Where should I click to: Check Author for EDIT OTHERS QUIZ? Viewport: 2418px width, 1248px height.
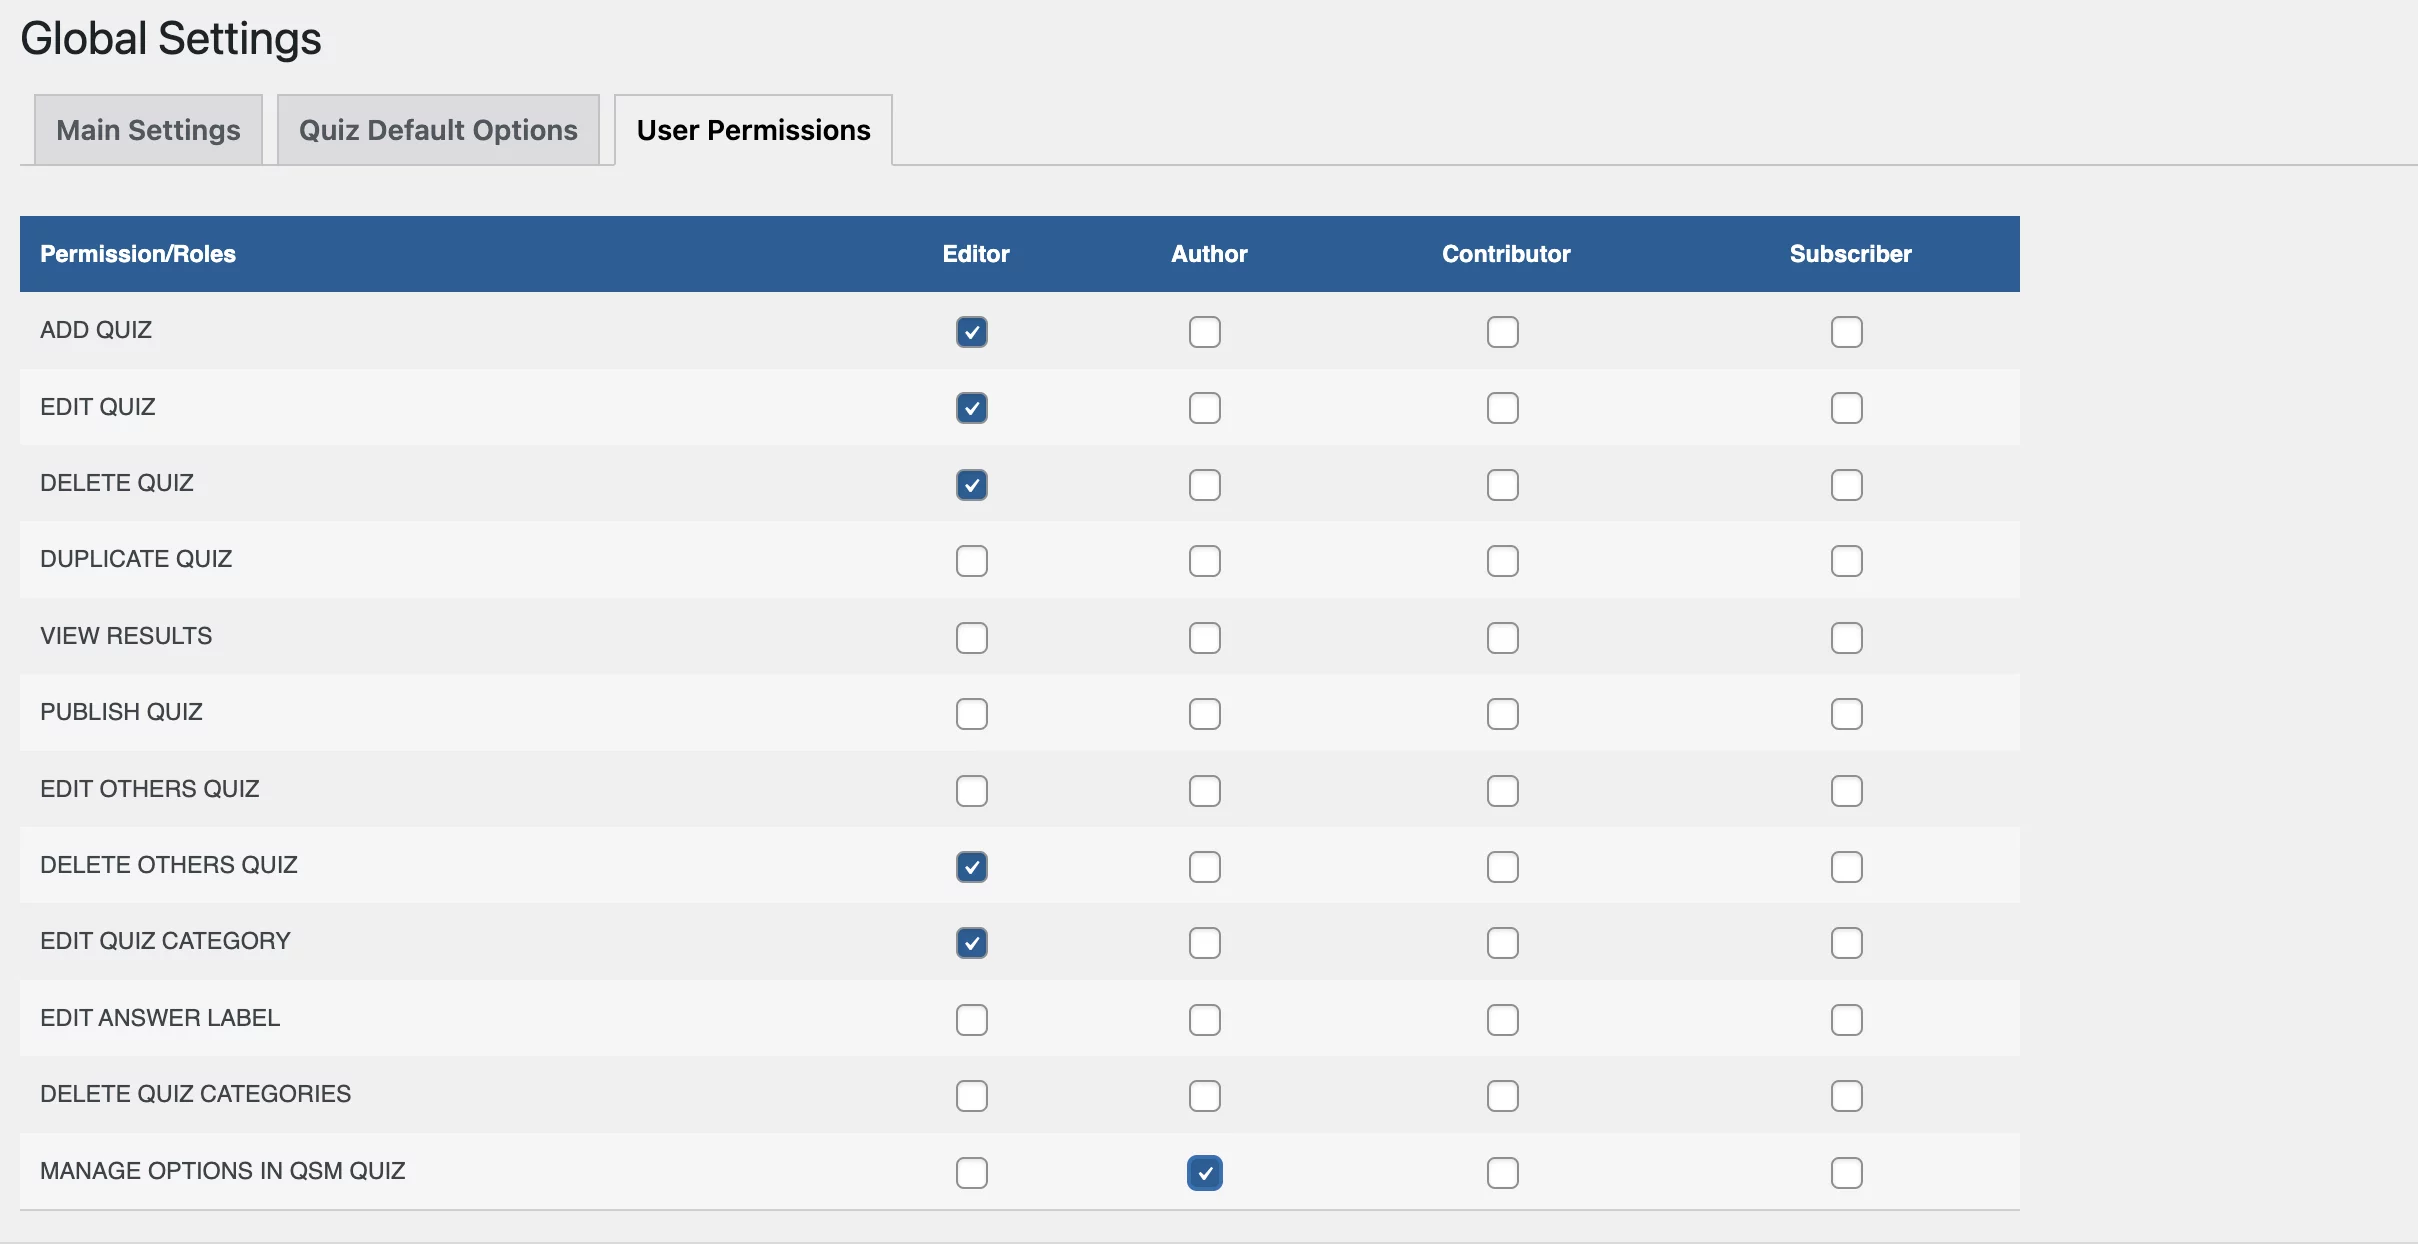coord(1205,791)
